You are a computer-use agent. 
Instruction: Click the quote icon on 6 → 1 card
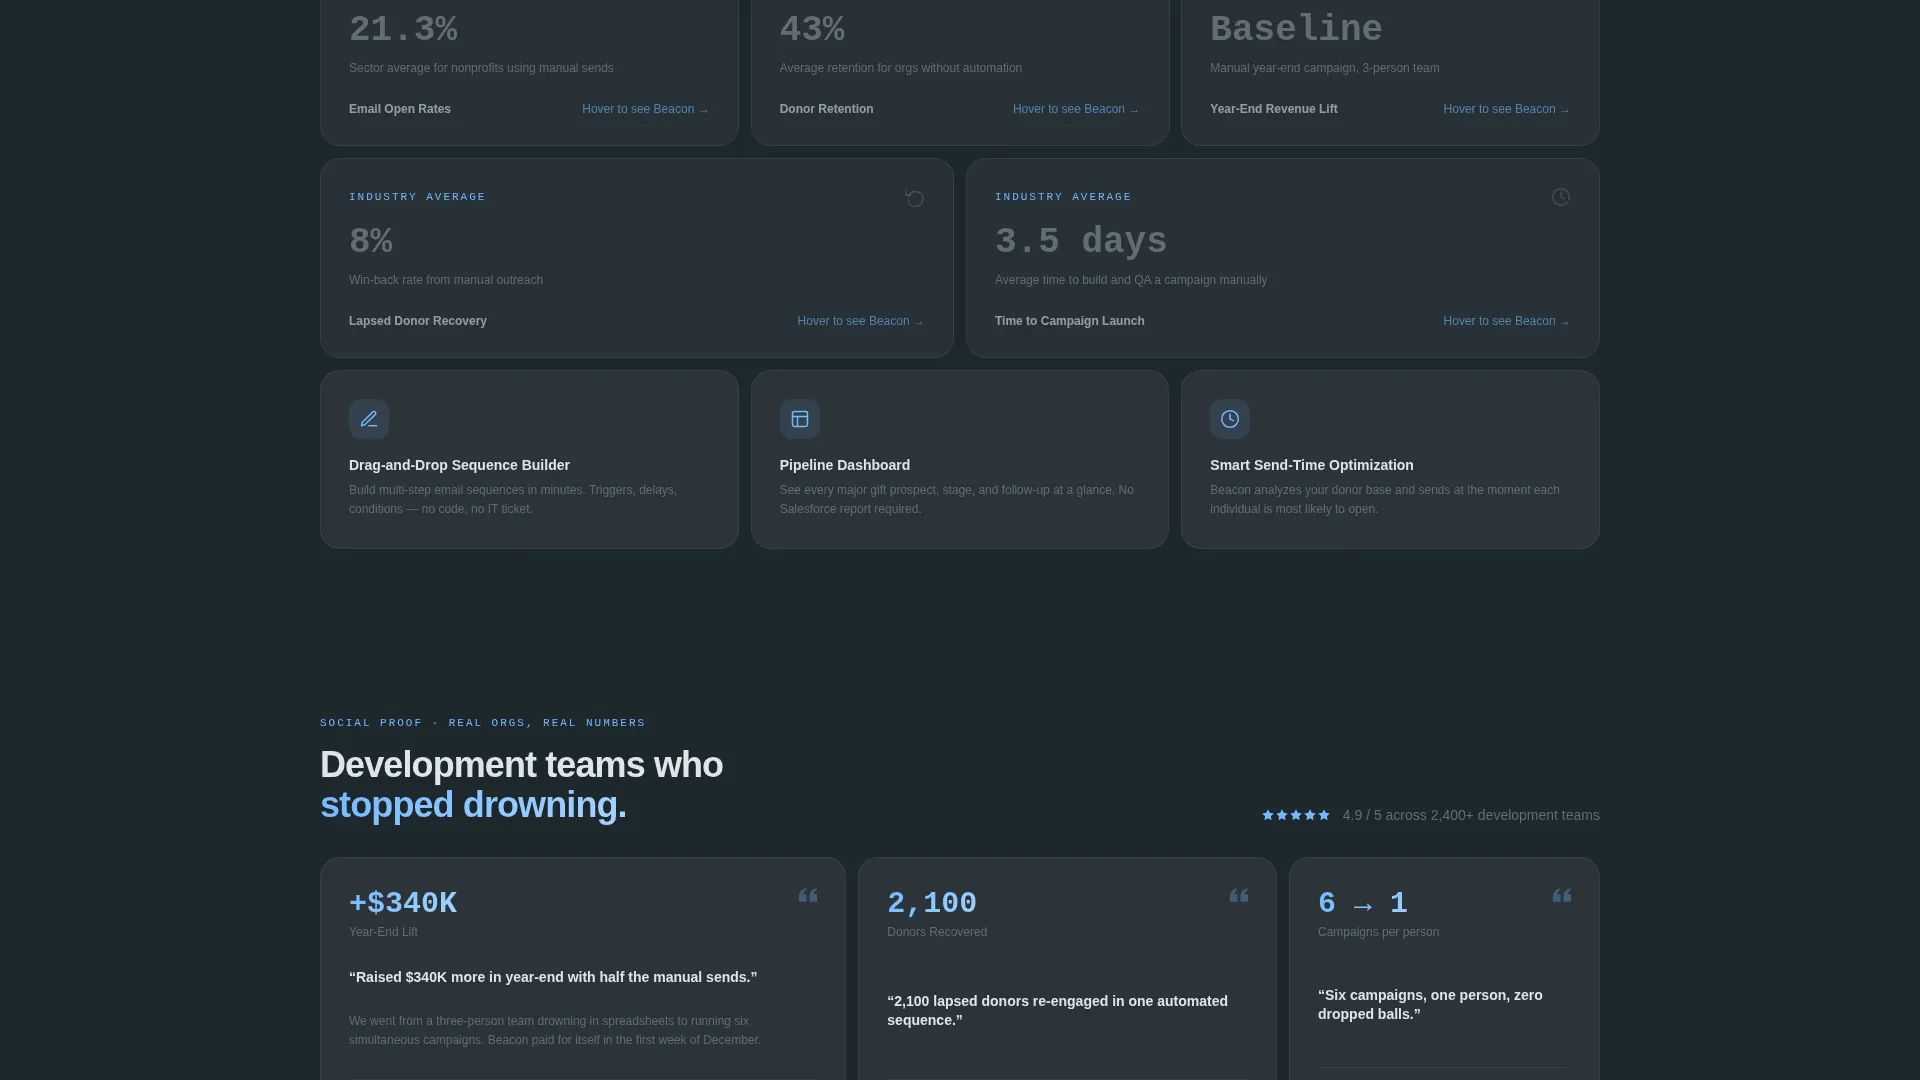point(1562,896)
